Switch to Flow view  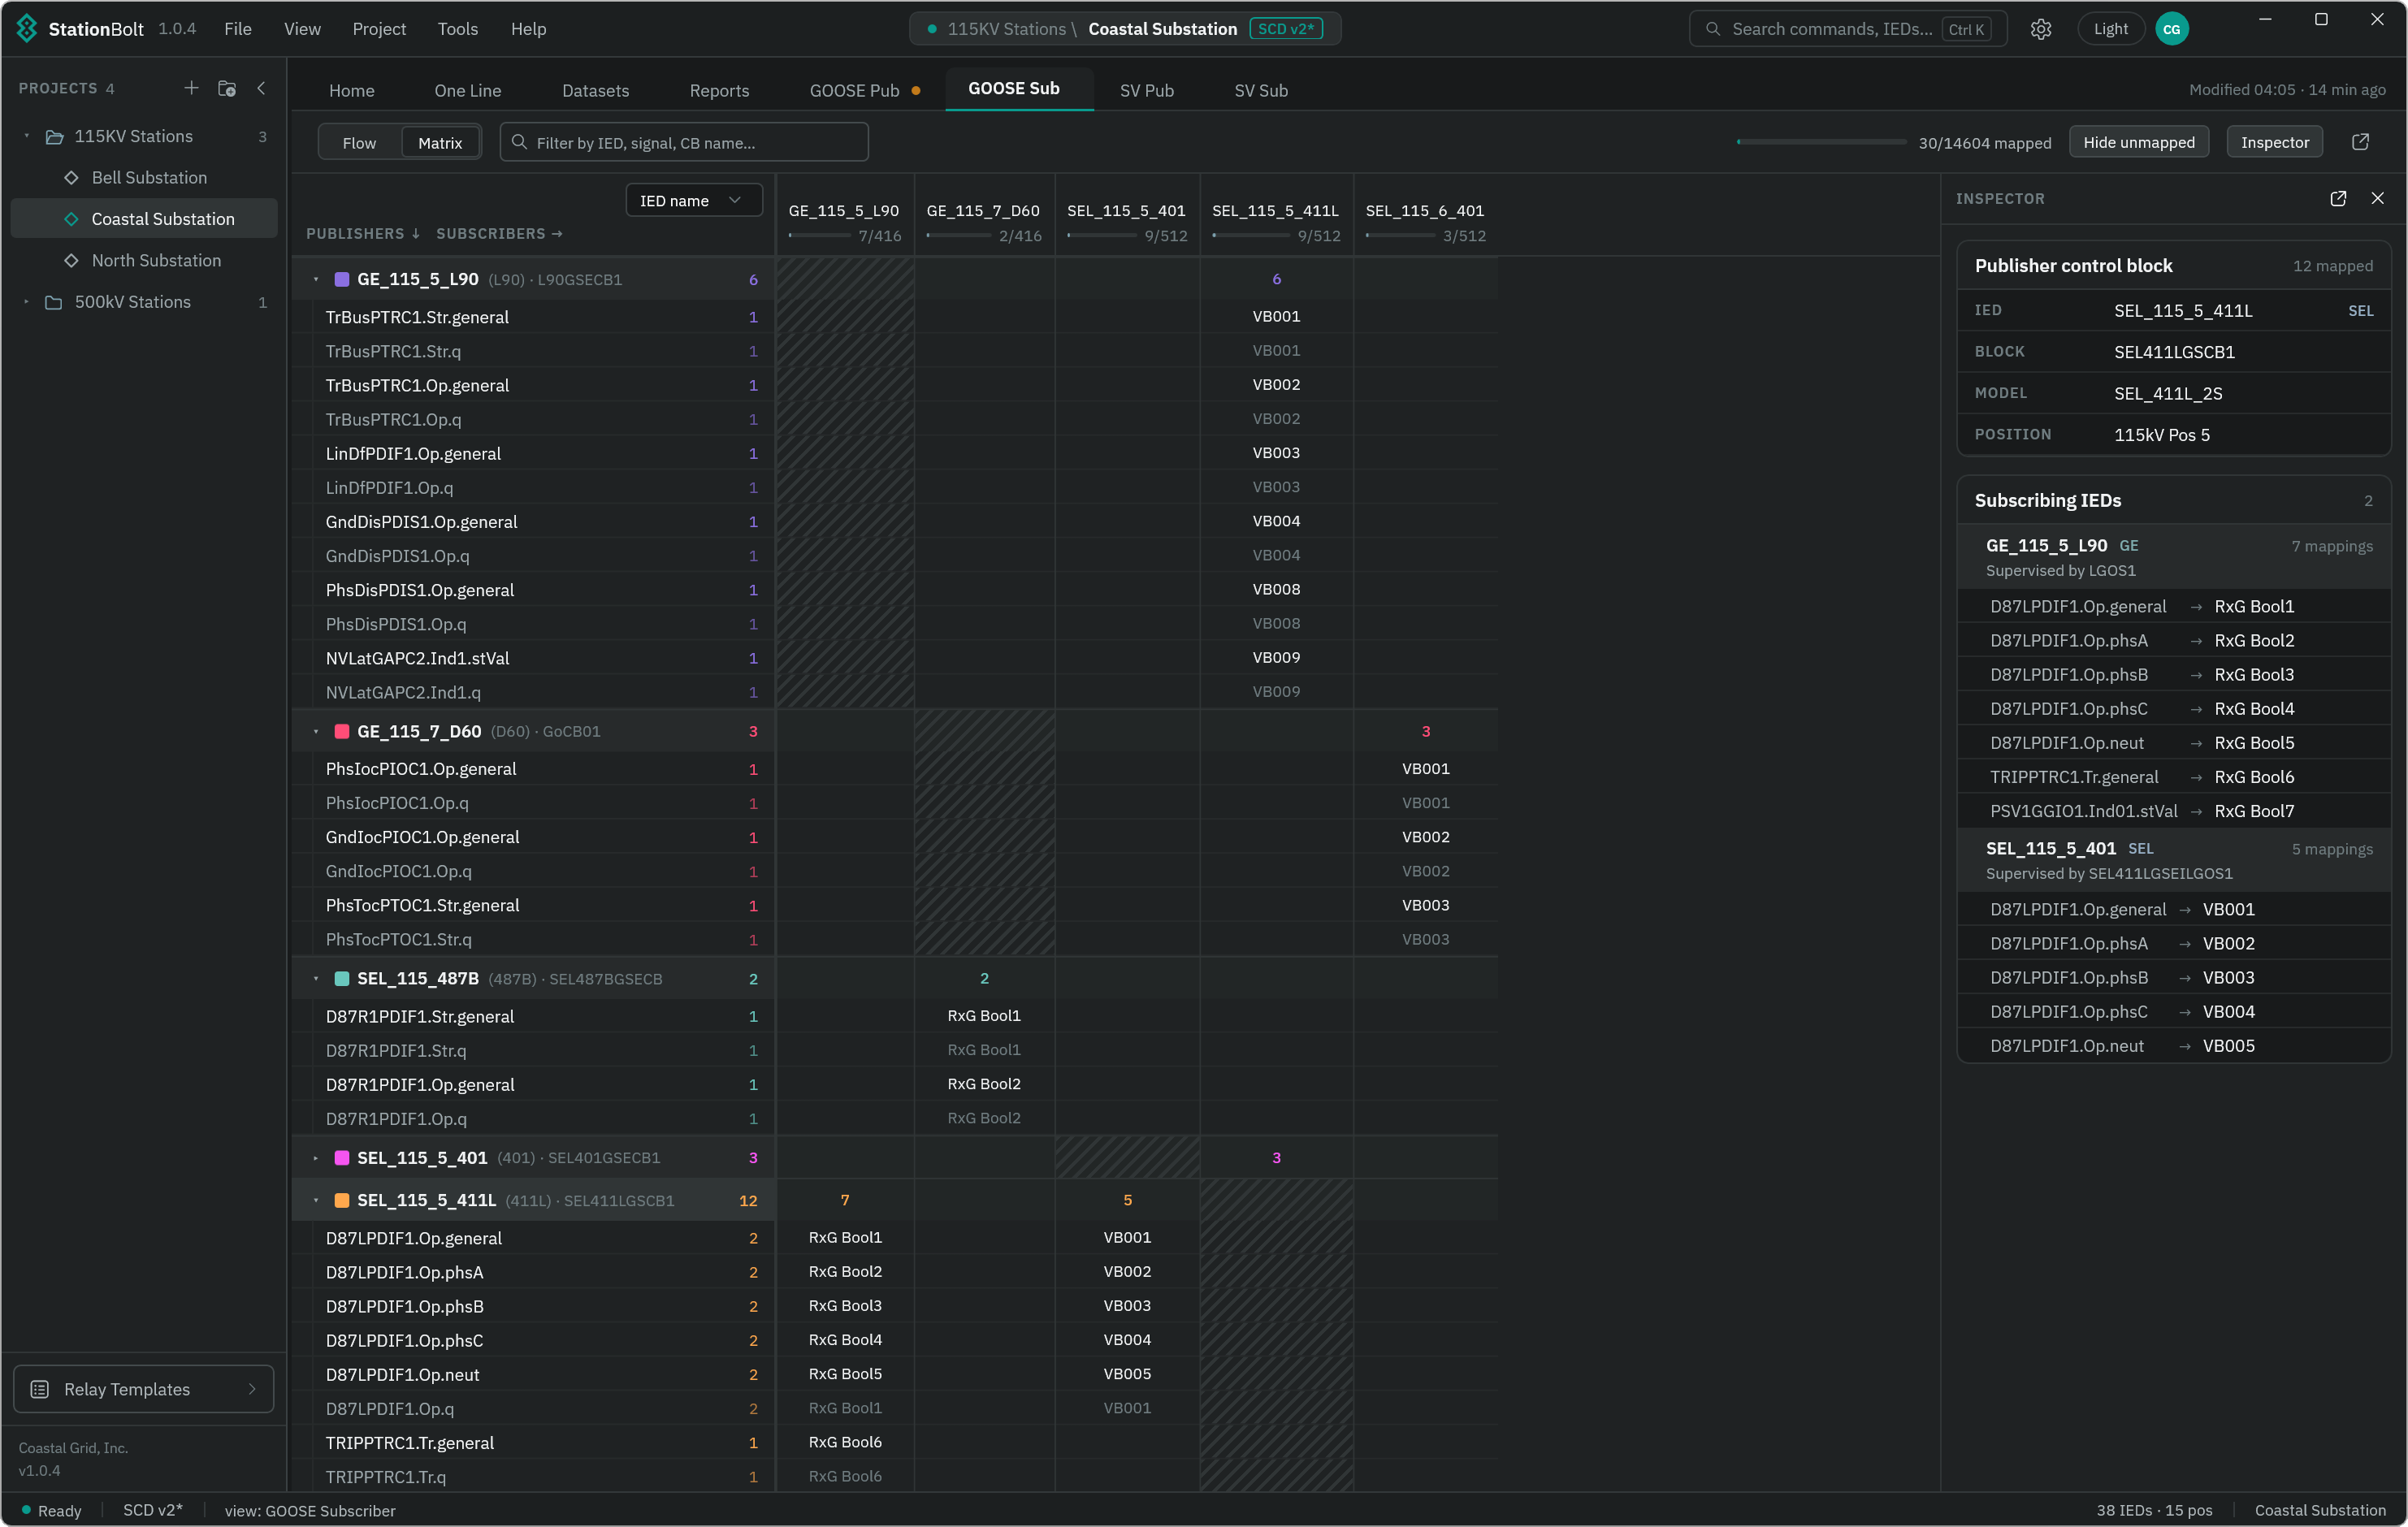click(359, 142)
